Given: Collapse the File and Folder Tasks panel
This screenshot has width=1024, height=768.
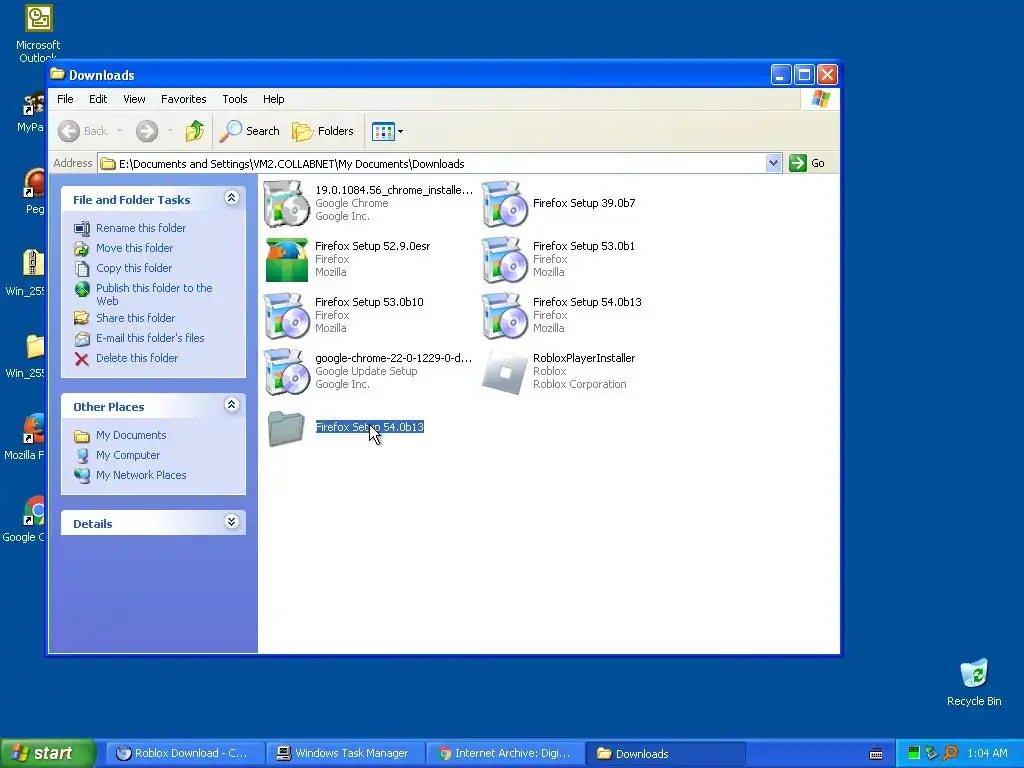Looking at the screenshot, I should (231, 198).
